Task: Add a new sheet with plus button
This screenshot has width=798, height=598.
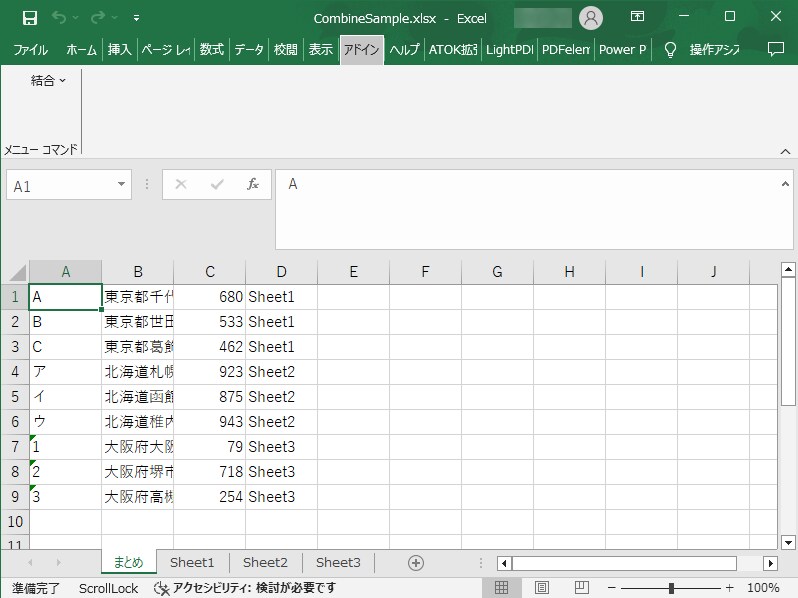Action: click(x=416, y=563)
